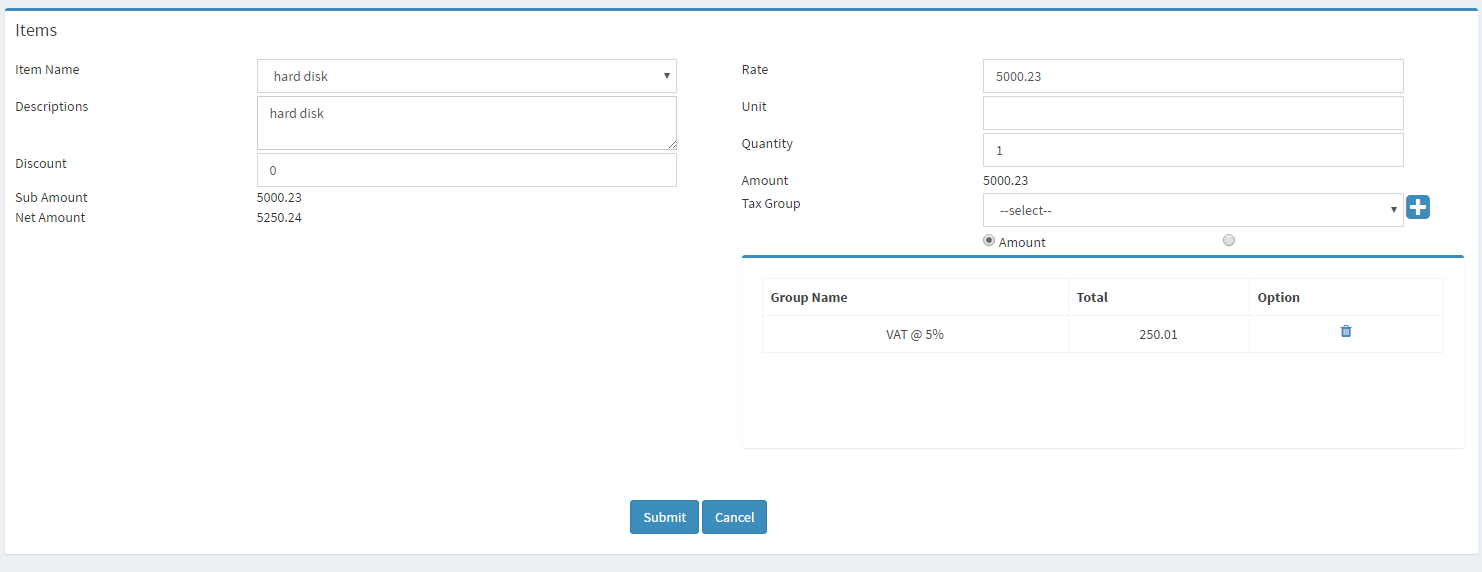The width and height of the screenshot is (1482, 572).
Task: Focus the Rate input field
Action: click(x=1193, y=76)
